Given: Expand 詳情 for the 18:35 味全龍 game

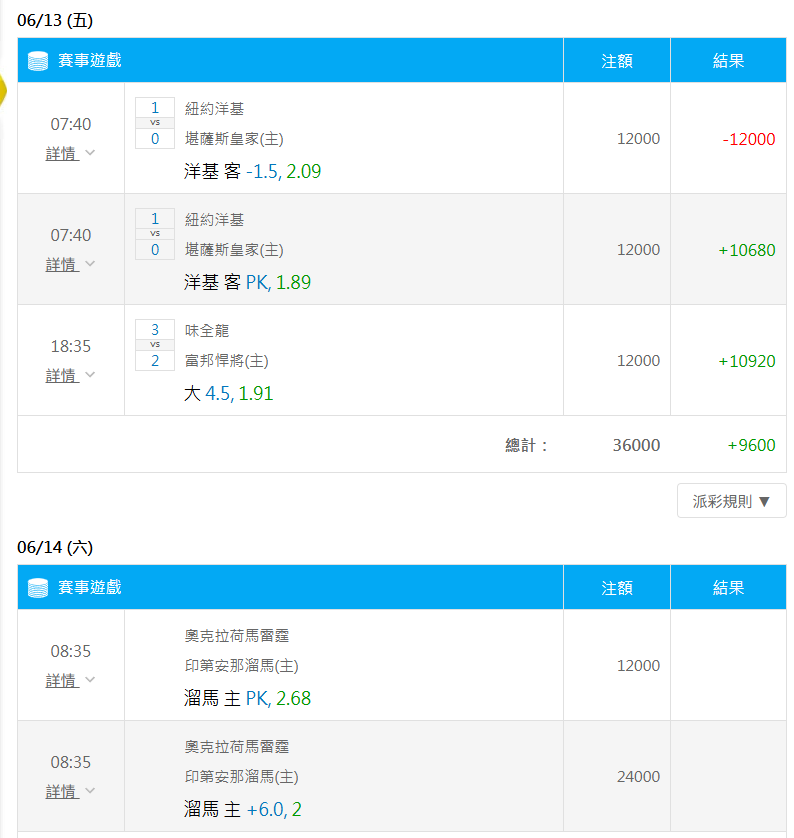Looking at the screenshot, I should coord(70,375).
